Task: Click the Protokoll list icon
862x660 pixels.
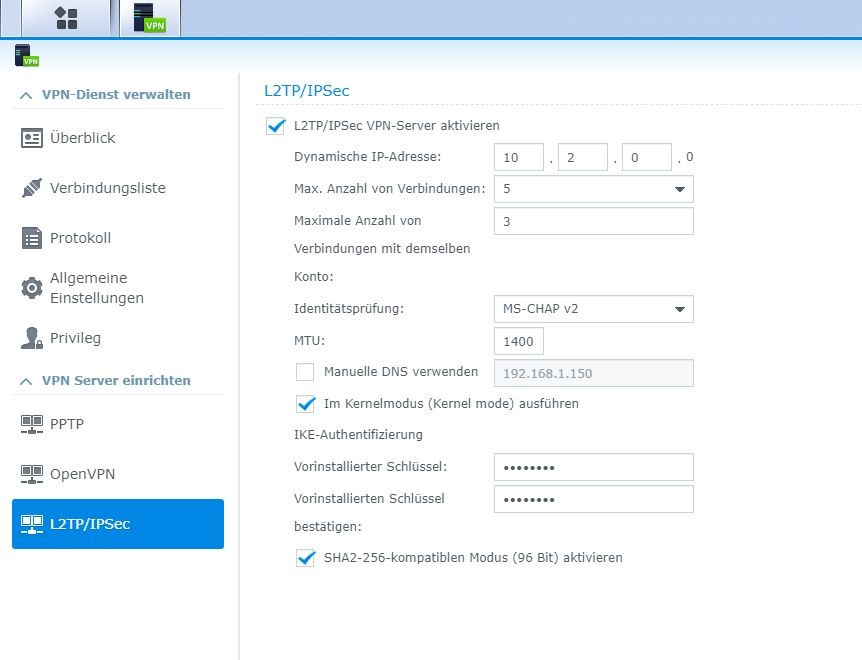Action: pyautogui.click(x=32, y=238)
